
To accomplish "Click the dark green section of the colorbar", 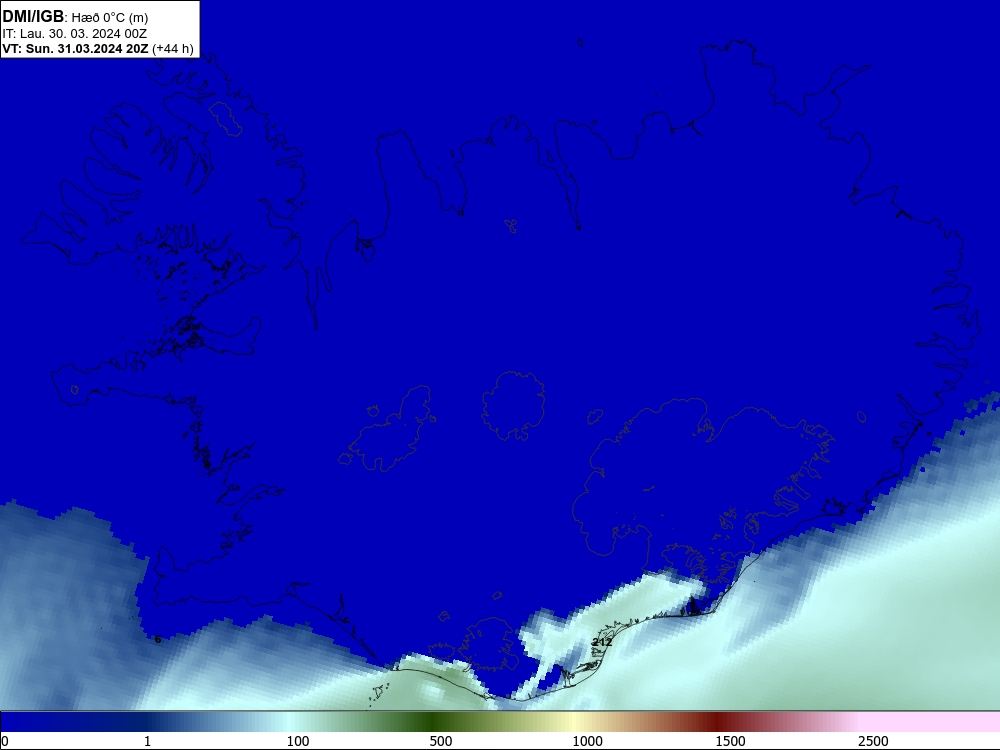I will 434,722.
